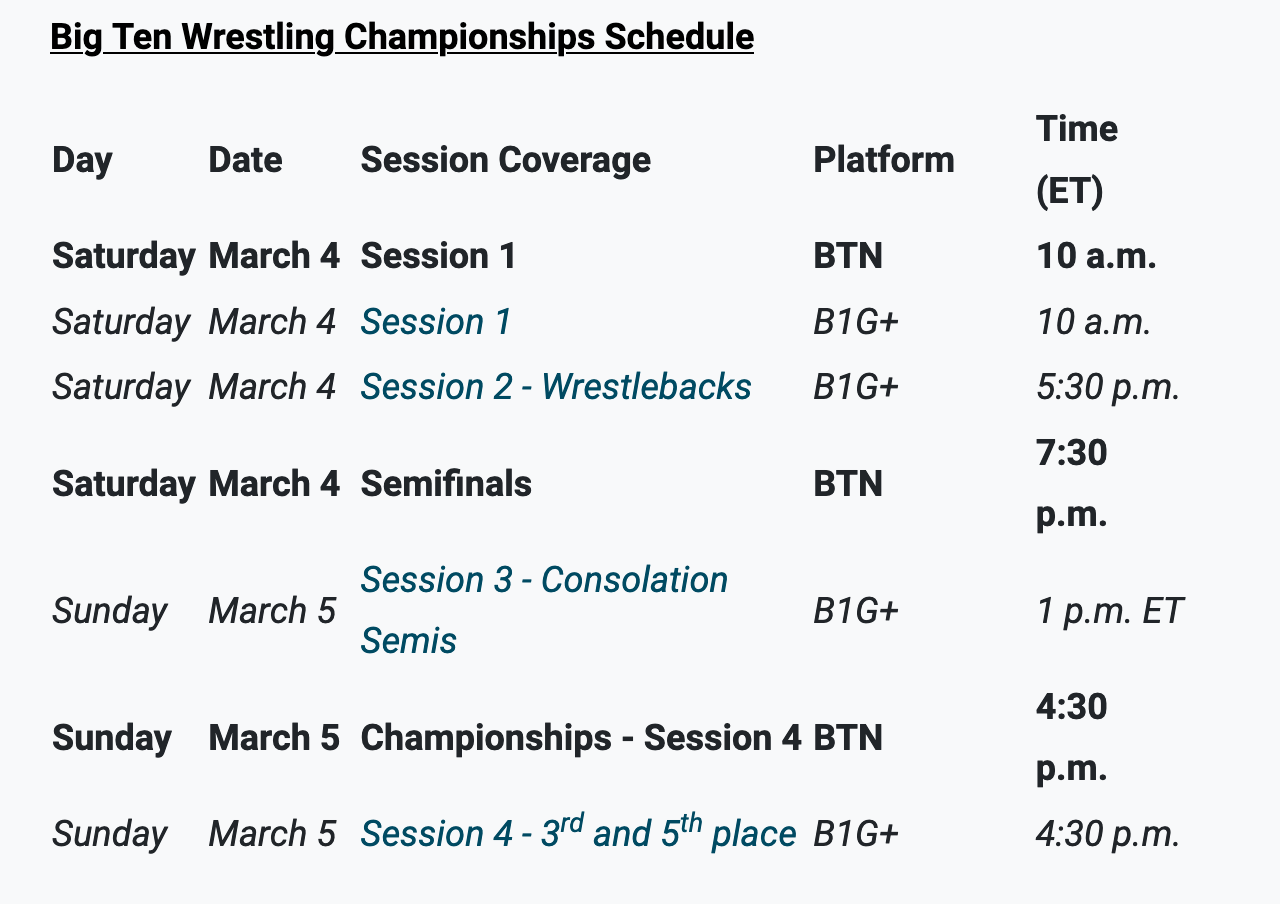This screenshot has height=904, width=1280.
Task: Open the italic Session 1 B1G+ link
Action: click(436, 322)
